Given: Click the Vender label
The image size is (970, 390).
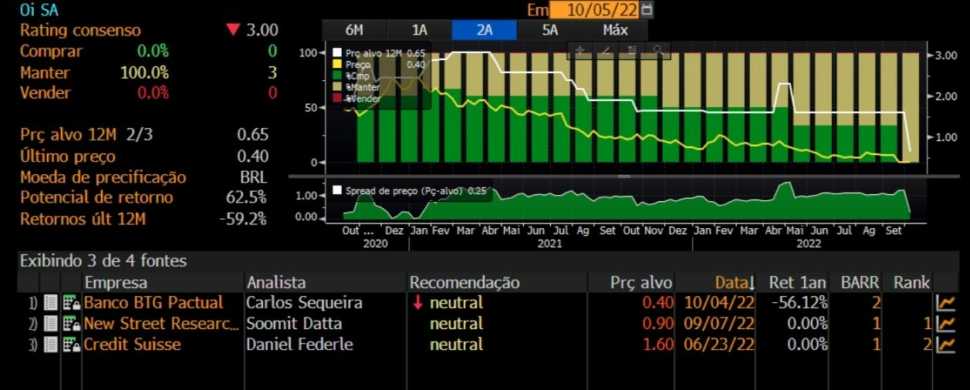Looking at the screenshot, I should click(x=45, y=93).
